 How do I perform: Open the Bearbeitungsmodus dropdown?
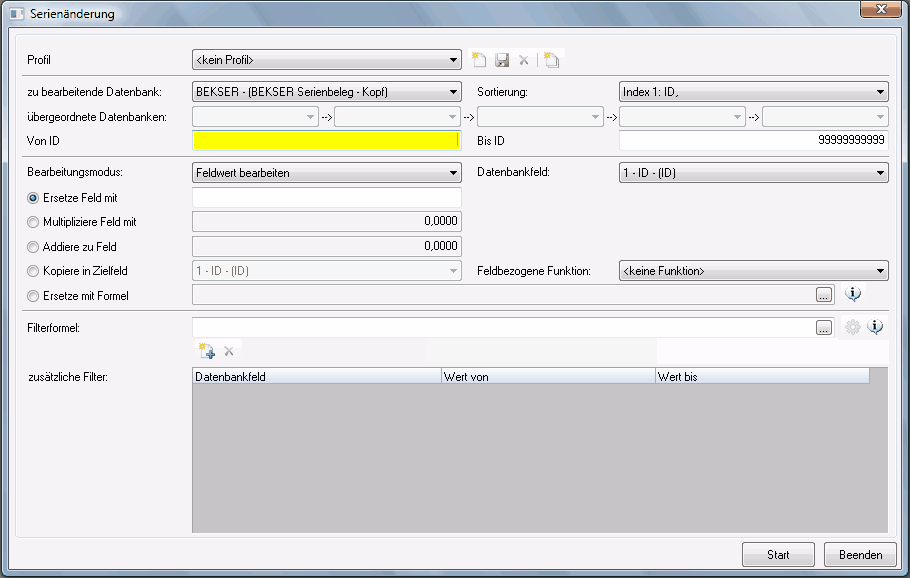pyautogui.click(x=326, y=173)
